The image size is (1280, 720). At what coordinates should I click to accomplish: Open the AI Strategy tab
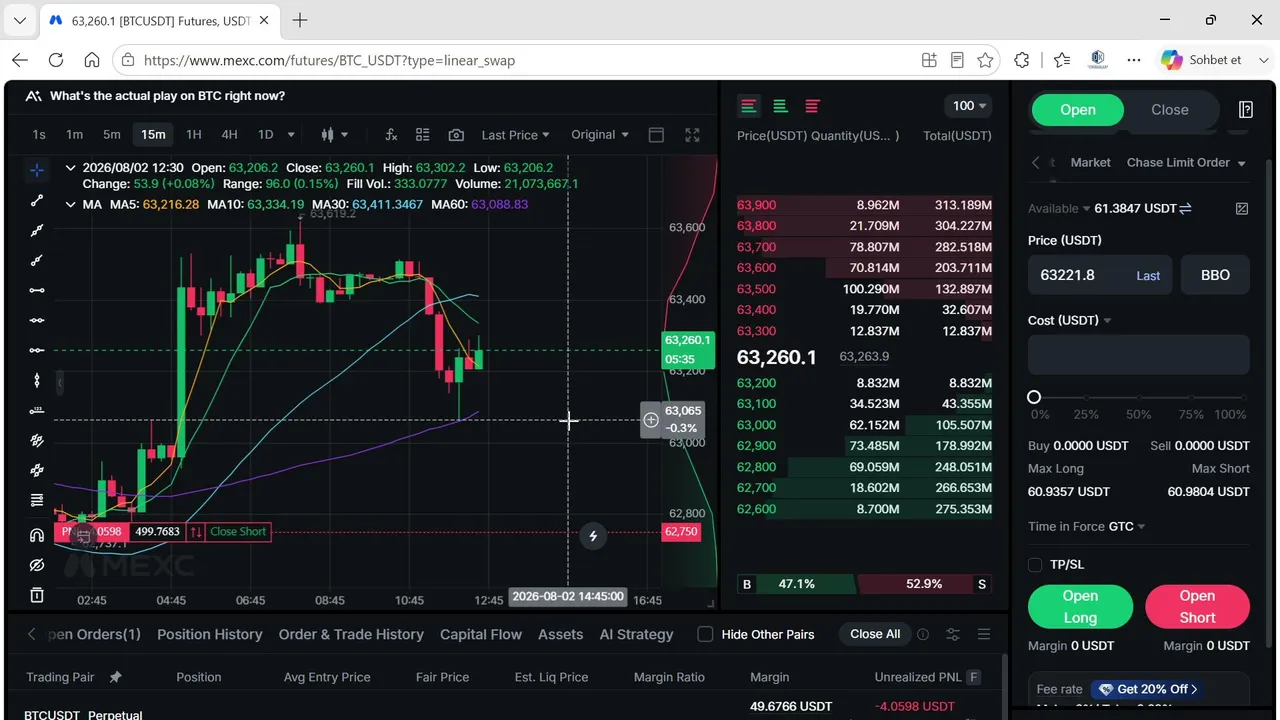(636, 634)
